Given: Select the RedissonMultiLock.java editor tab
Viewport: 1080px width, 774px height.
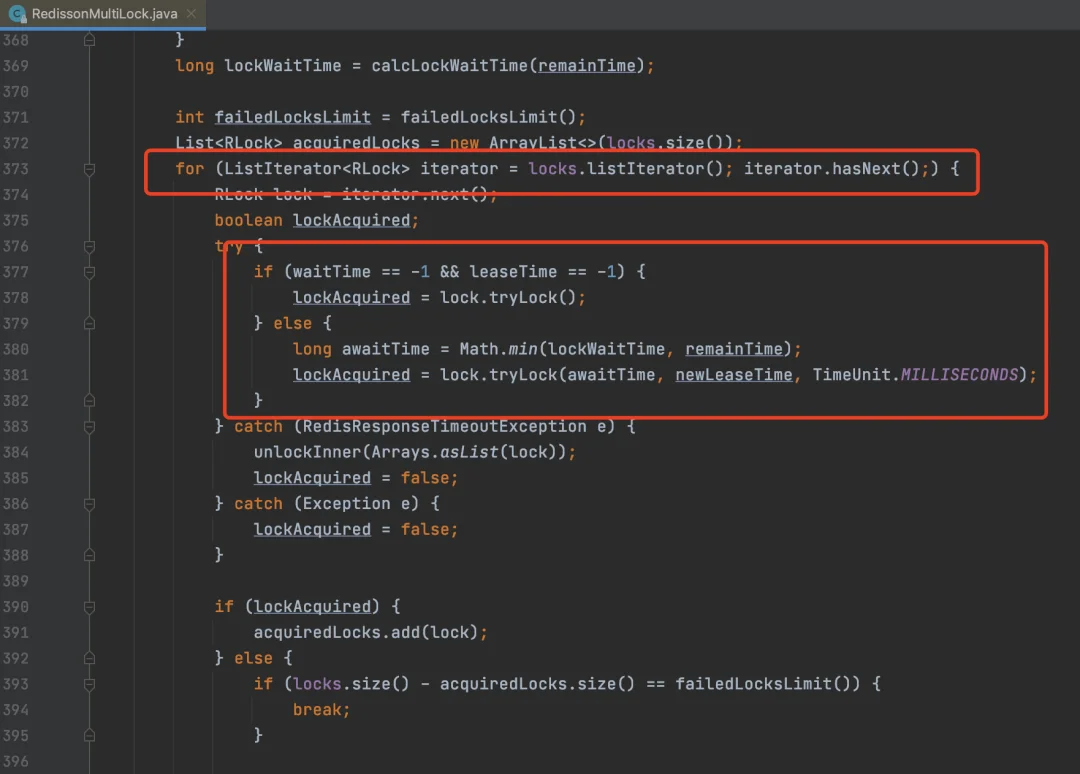Looking at the screenshot, I should tap(103, 14).
